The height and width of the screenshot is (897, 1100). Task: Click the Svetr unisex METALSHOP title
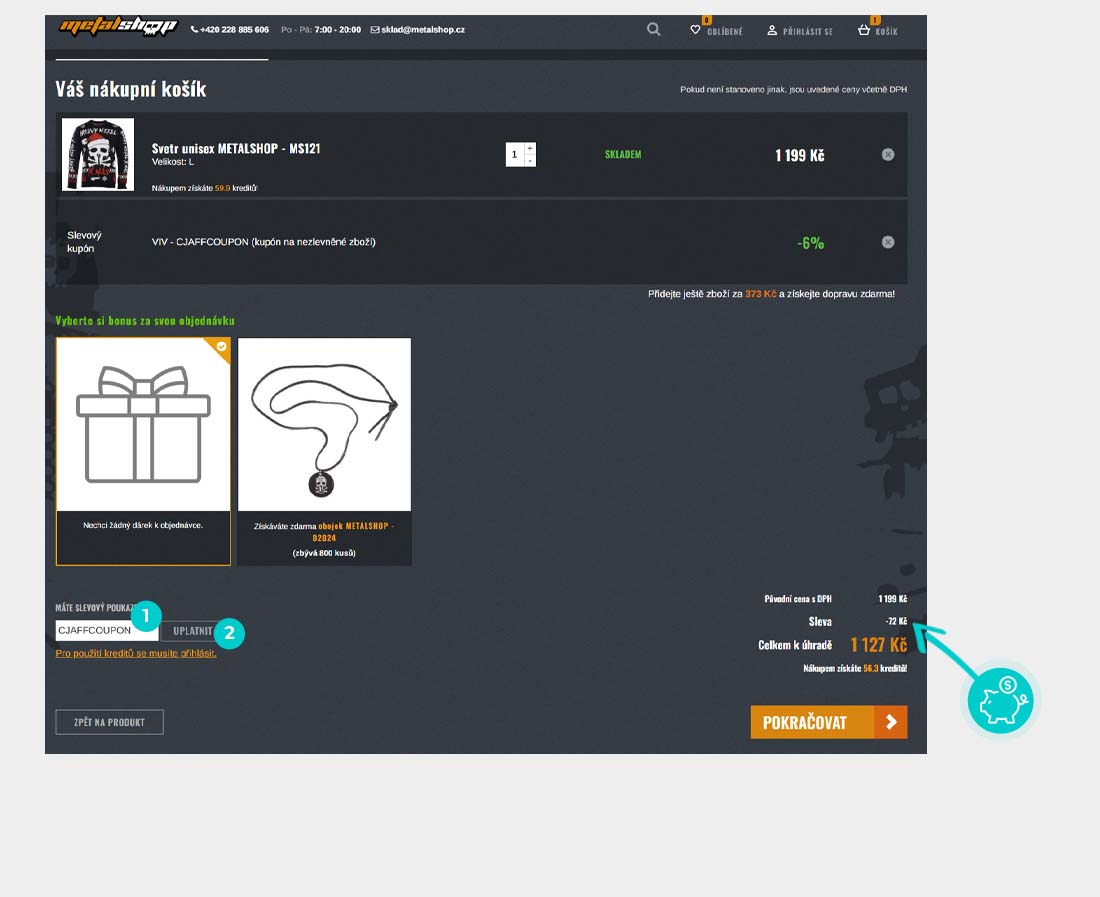236,148
